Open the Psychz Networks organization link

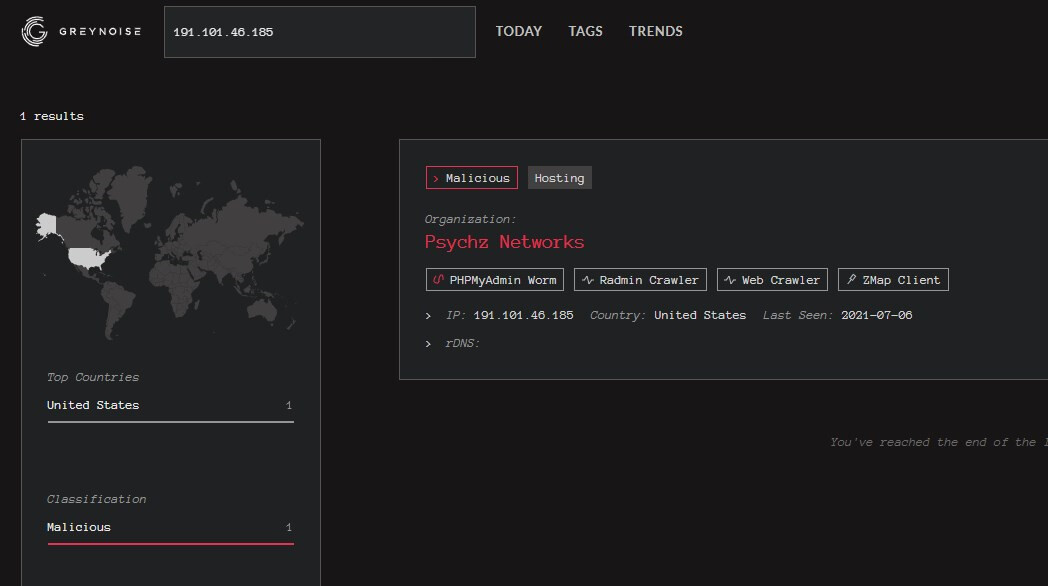pos(505,242)
